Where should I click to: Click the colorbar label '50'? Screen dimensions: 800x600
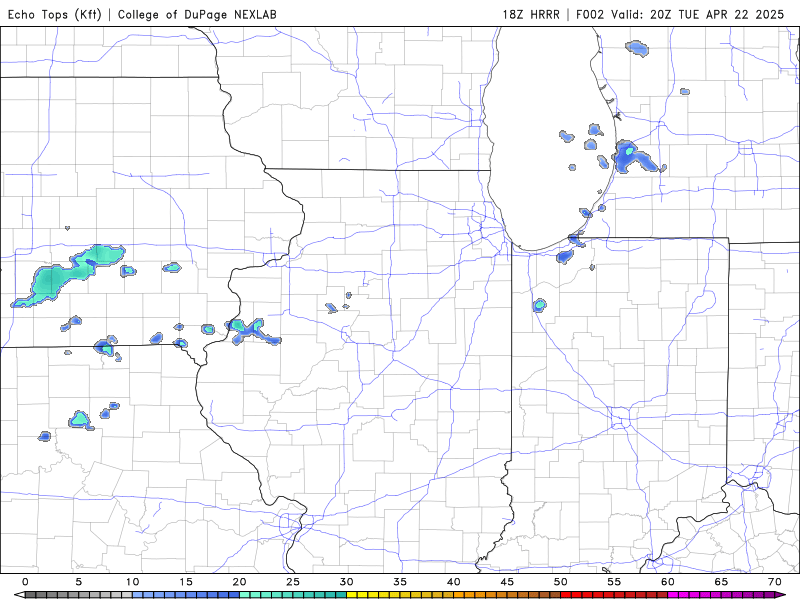(561, 582)
